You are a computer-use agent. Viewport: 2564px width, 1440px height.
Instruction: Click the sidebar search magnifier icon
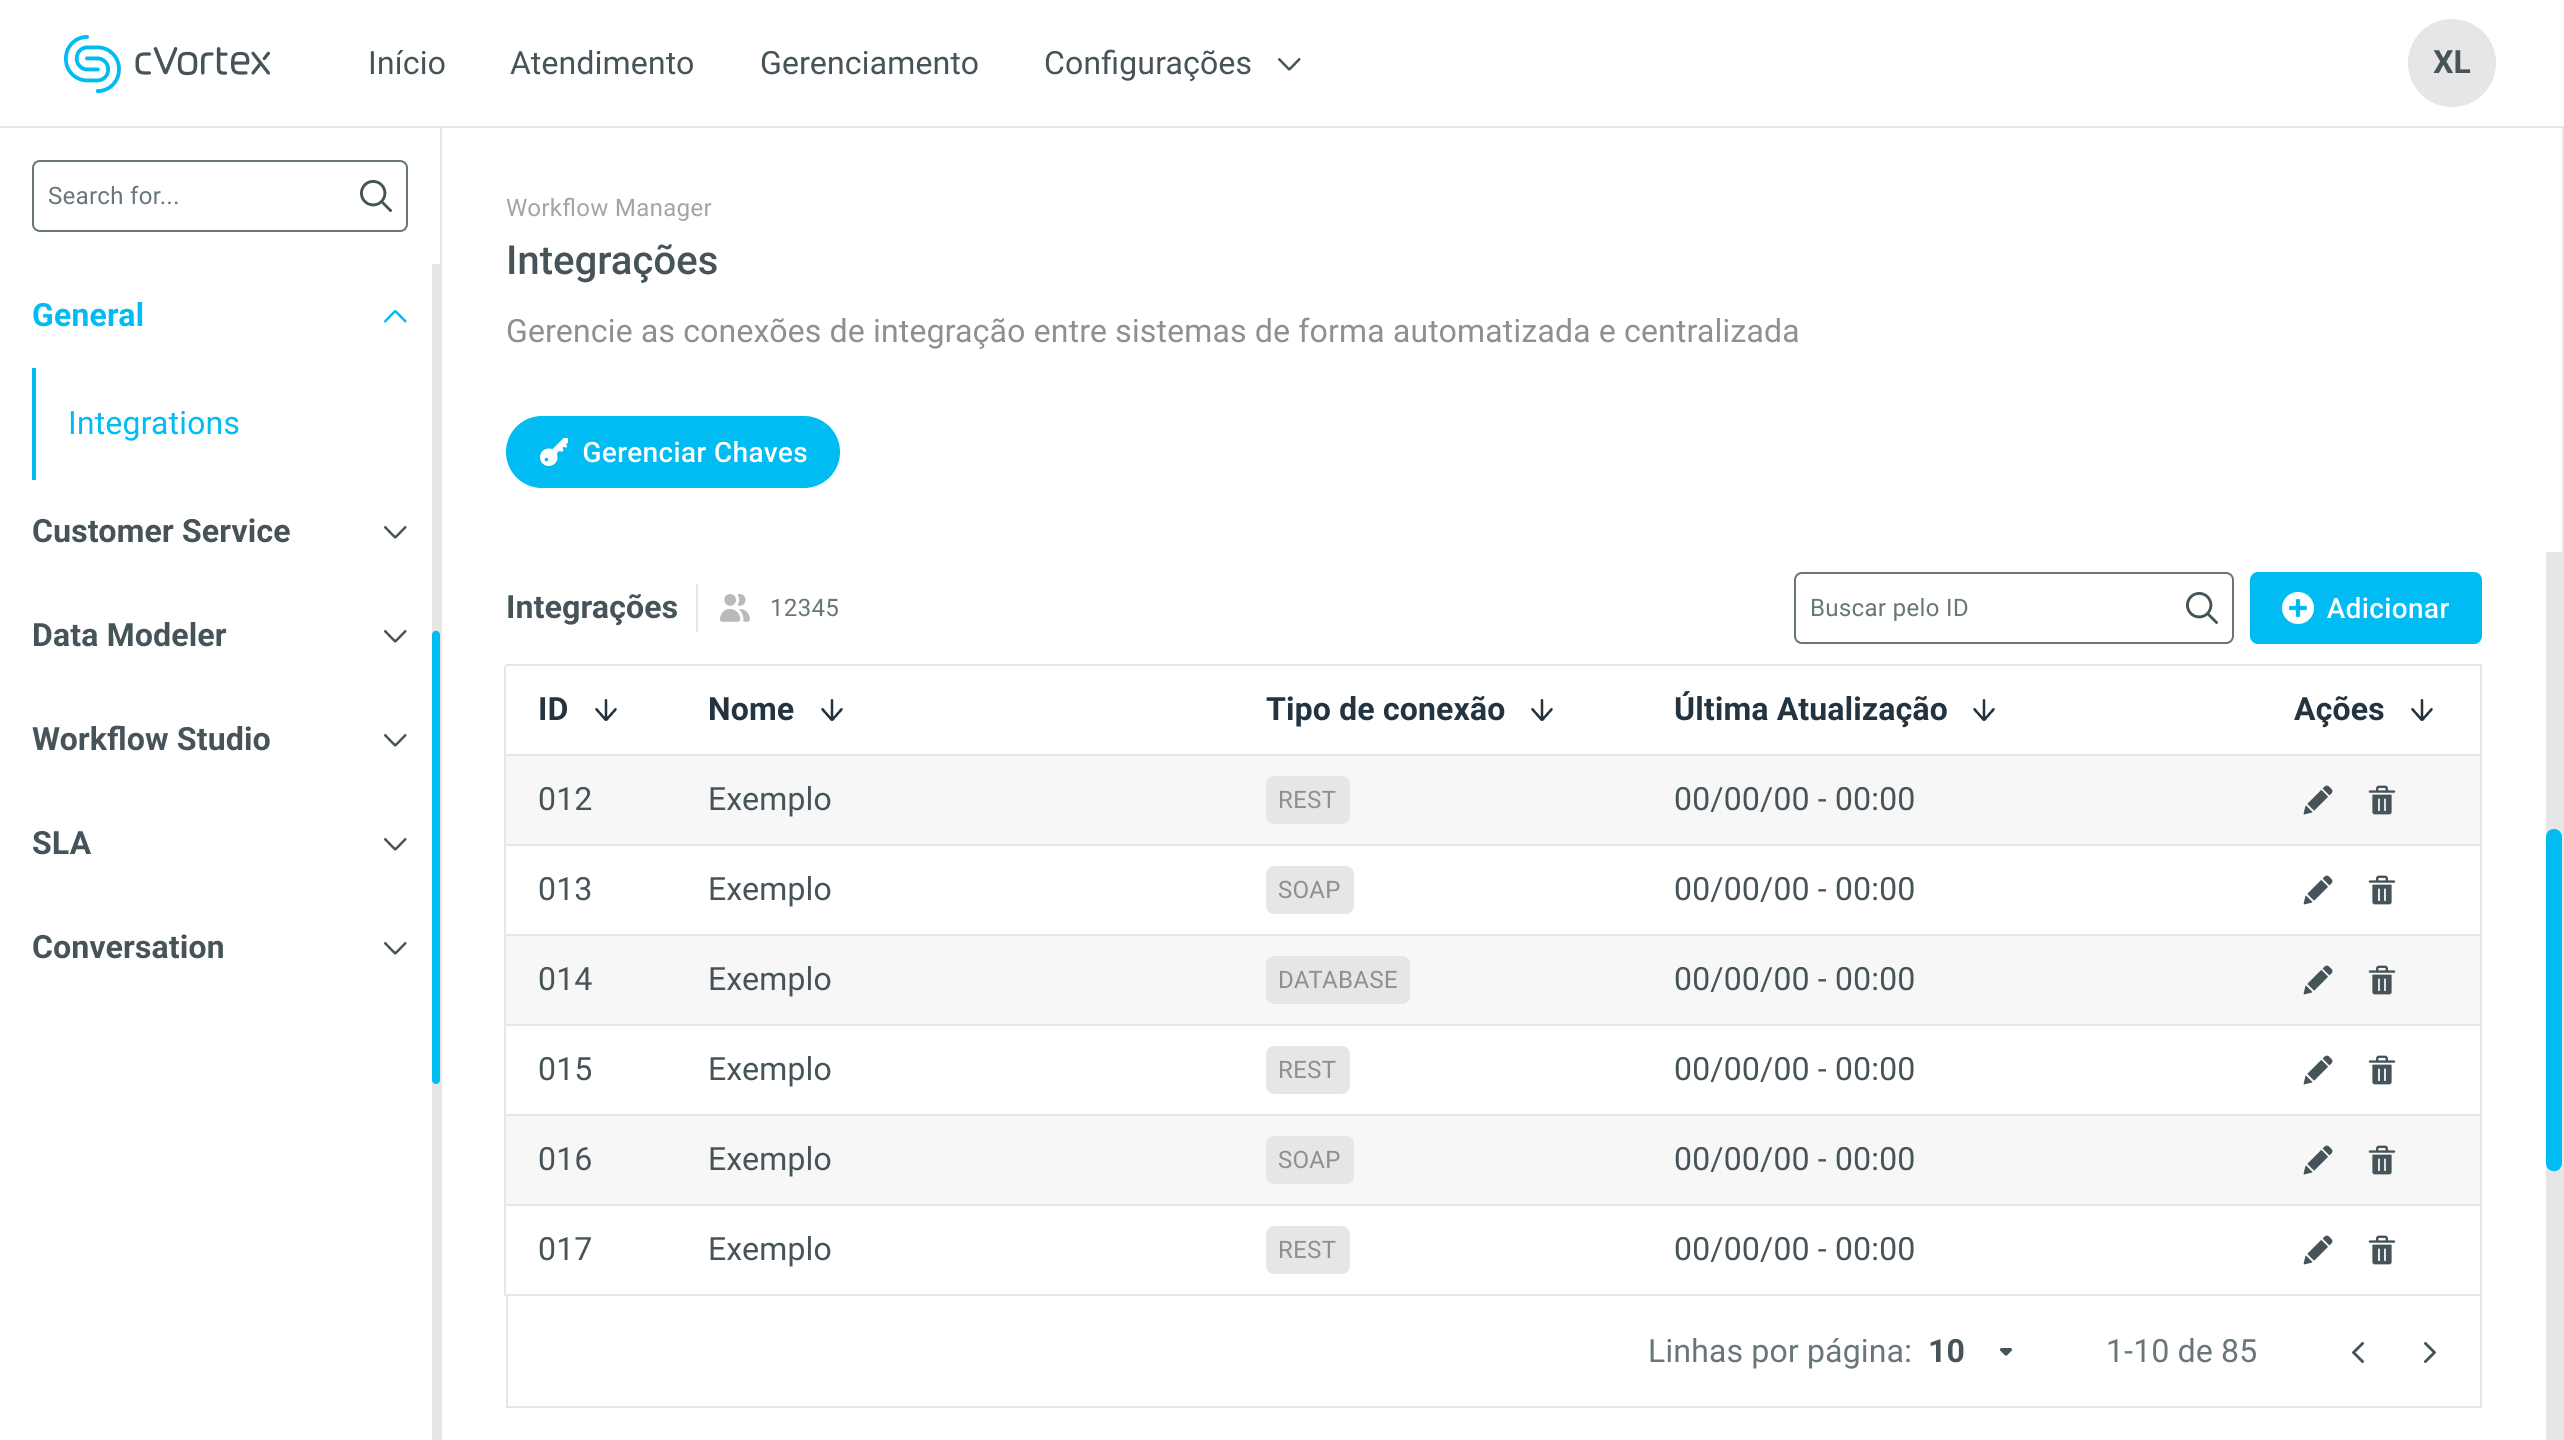pos(375,196)
